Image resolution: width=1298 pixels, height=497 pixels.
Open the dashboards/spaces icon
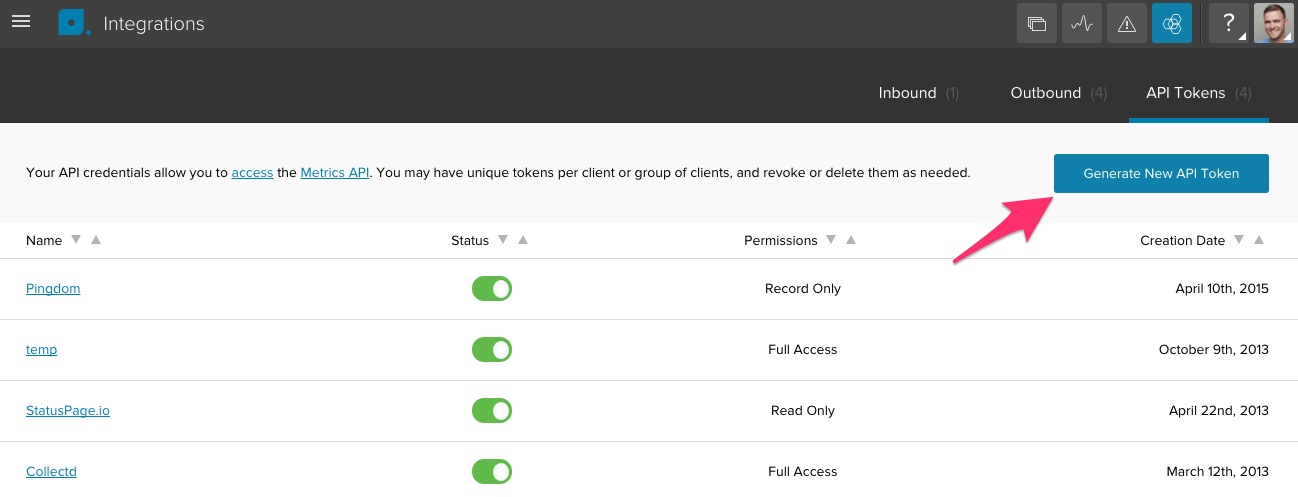point(1037,23)
